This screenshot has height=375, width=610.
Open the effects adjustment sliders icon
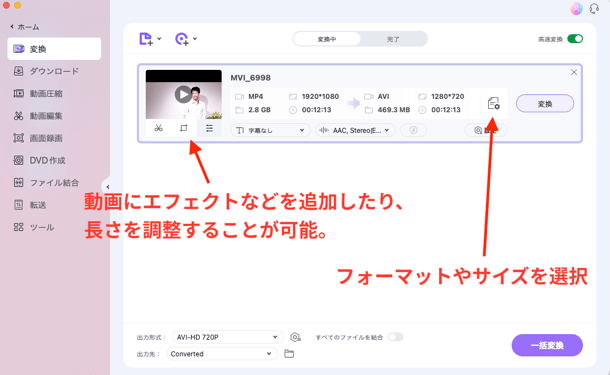209,128
